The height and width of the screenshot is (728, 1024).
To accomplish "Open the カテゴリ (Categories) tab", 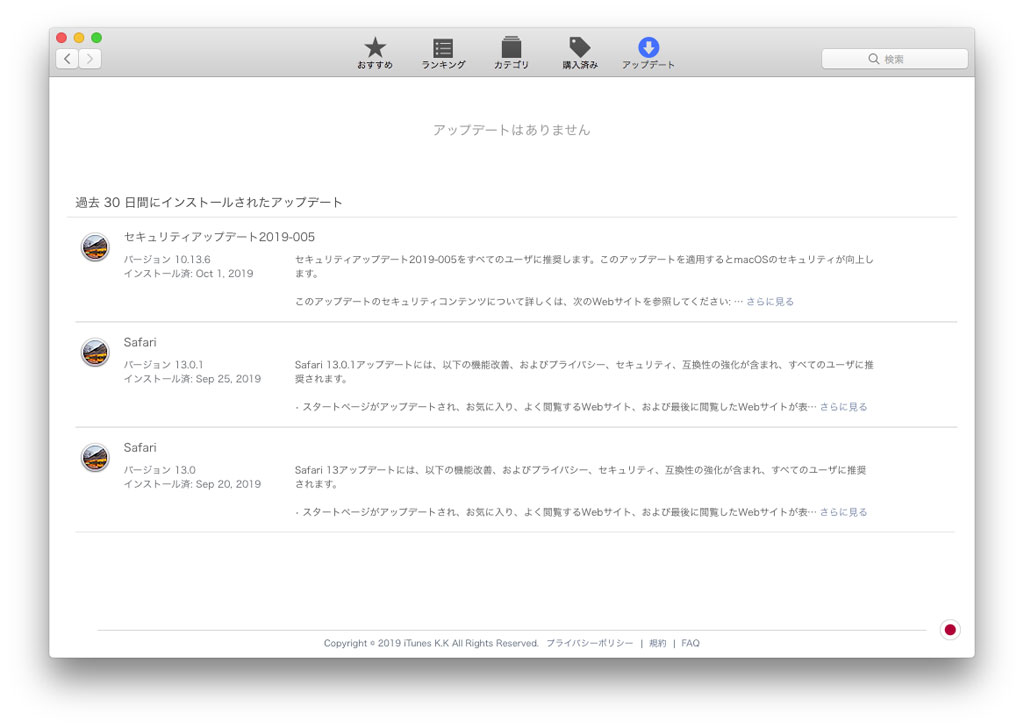I will click(511, 53).
